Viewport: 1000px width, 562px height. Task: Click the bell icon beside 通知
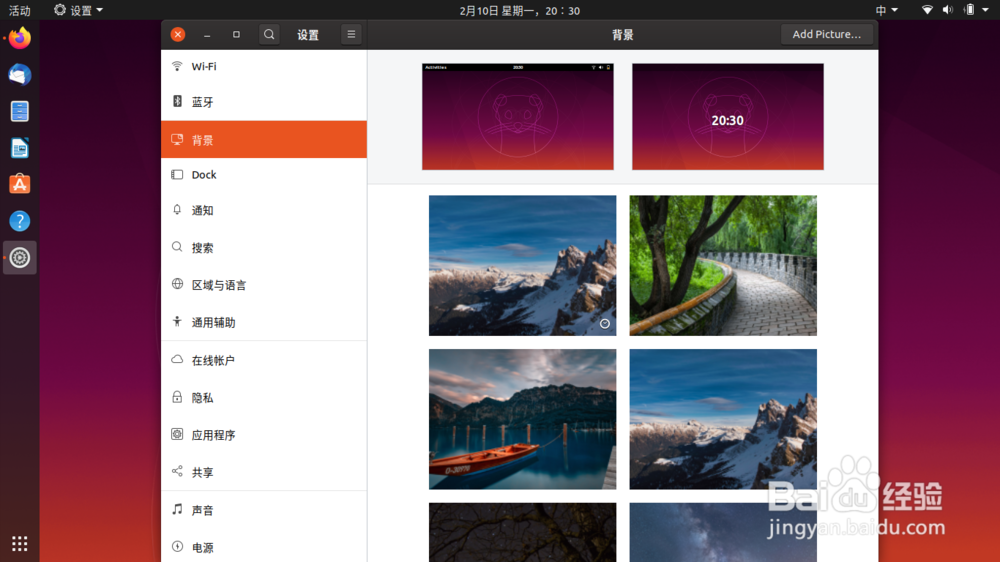[177, 209]
